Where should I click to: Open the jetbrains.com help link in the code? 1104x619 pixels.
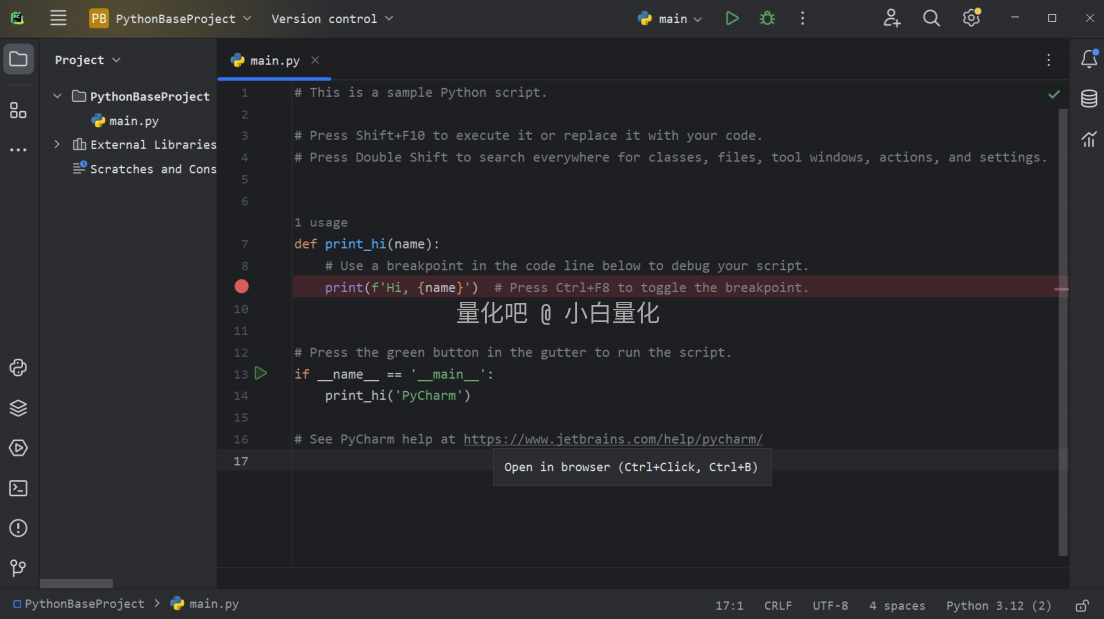[612, 439]
